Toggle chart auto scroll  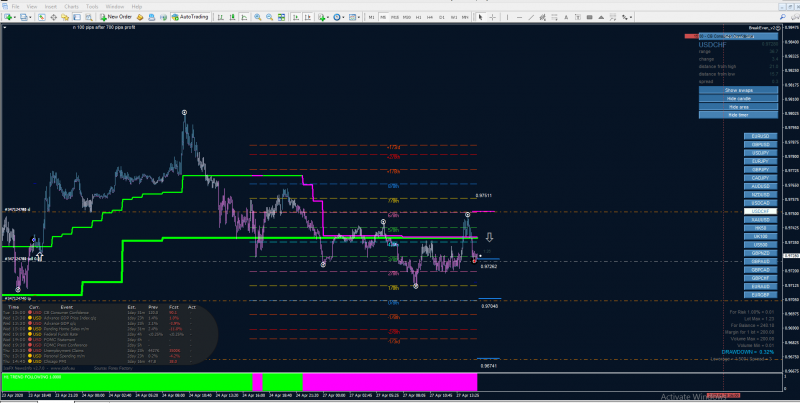[296, 17]
